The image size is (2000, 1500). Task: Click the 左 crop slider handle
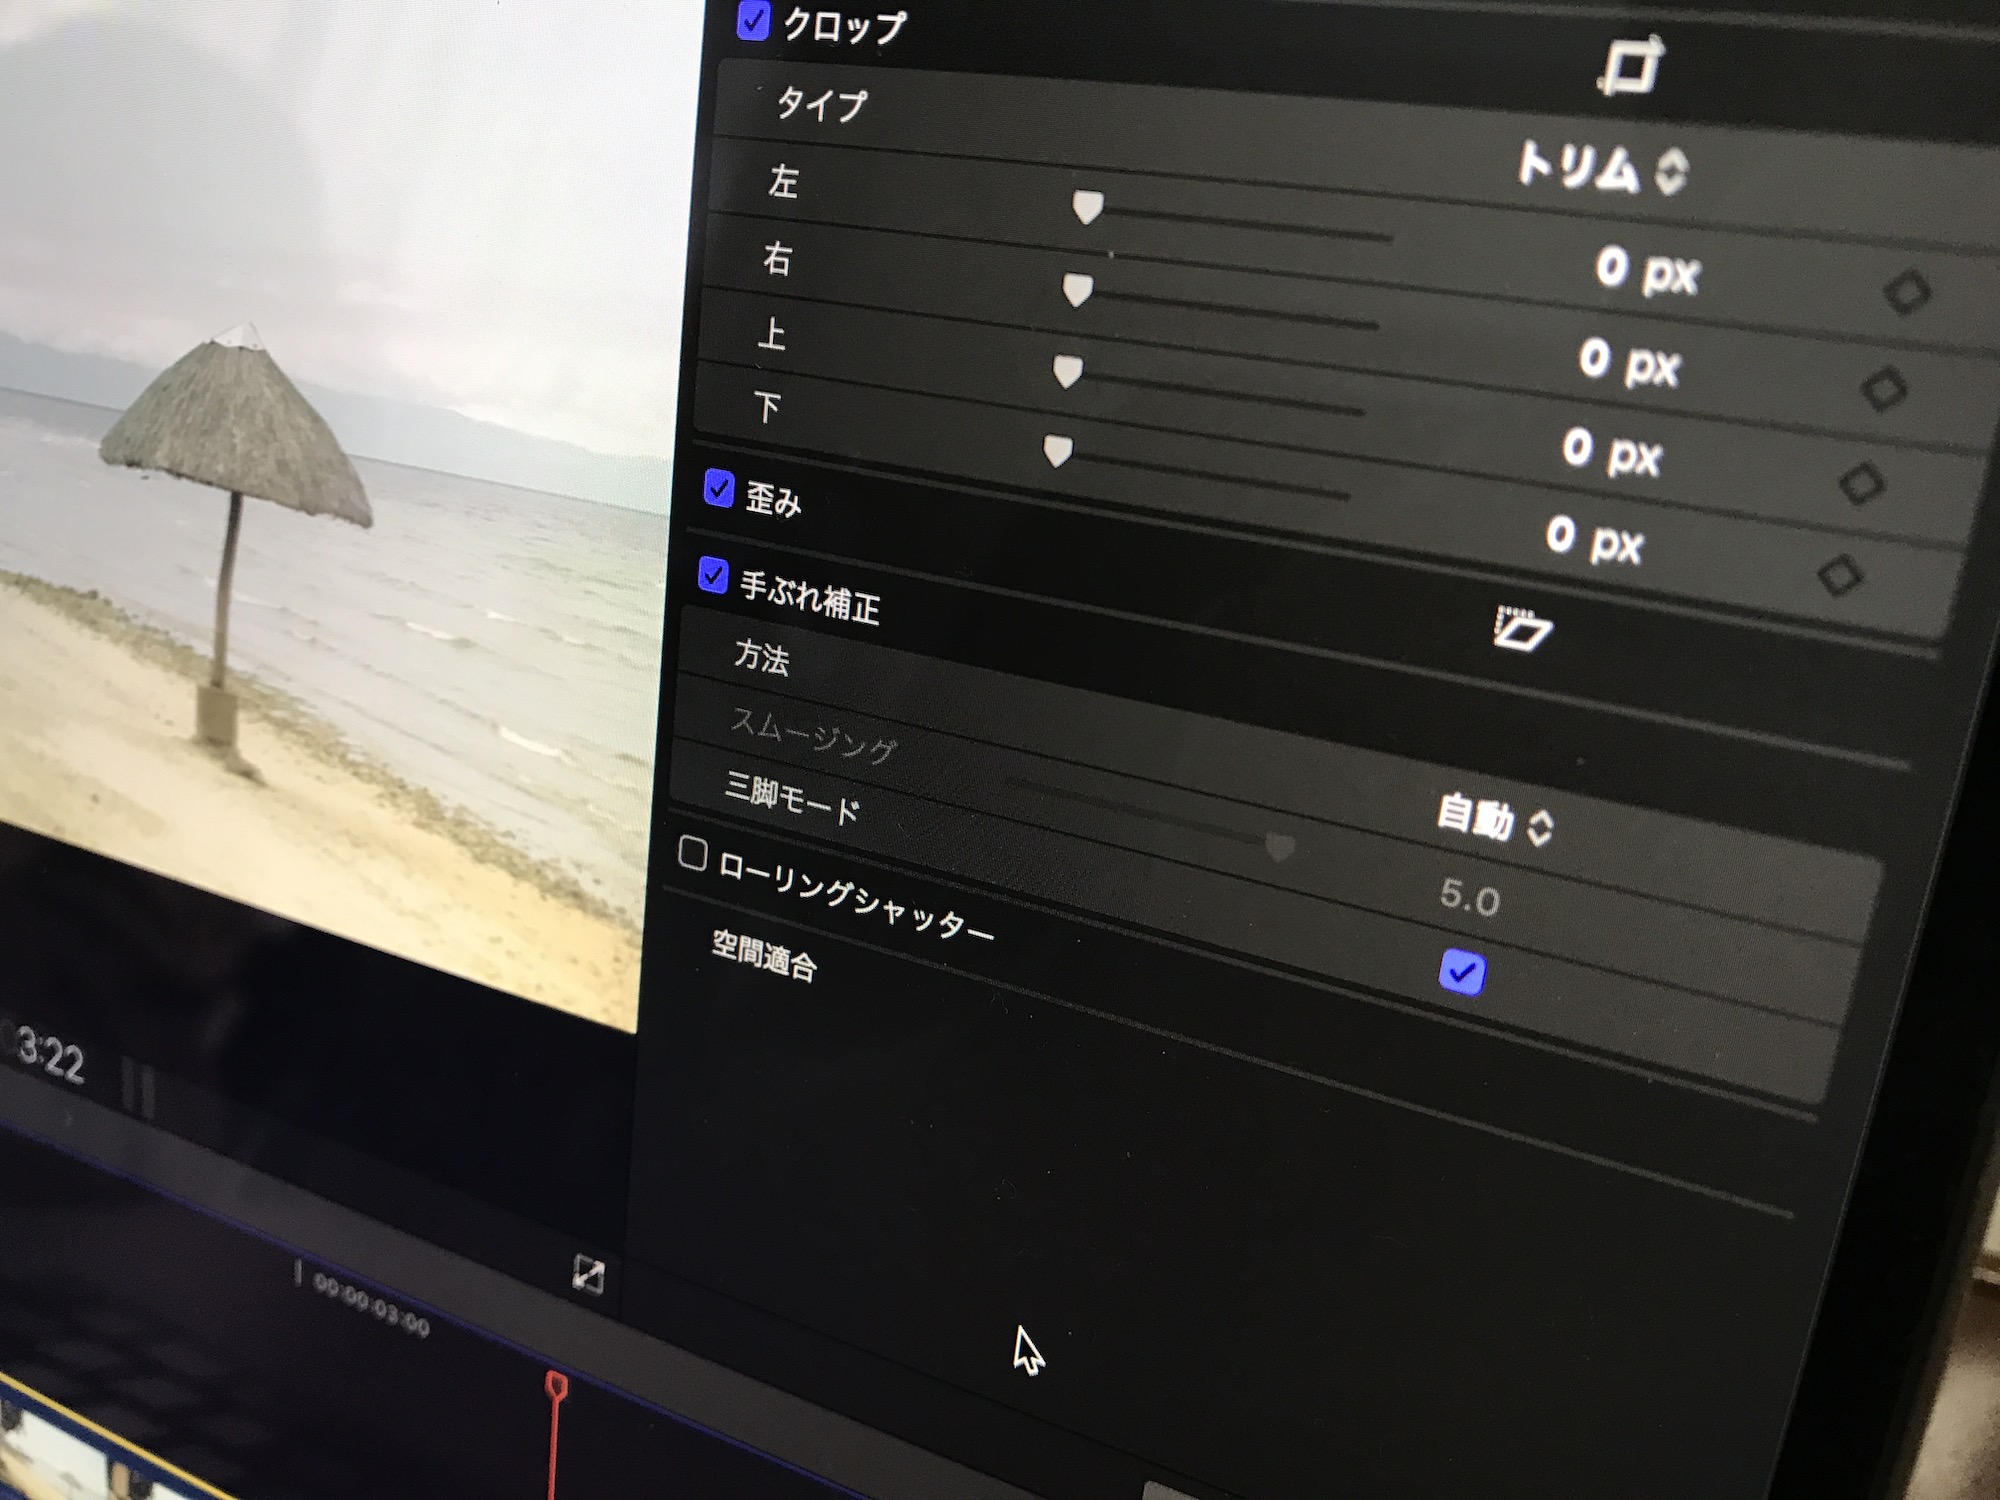(x=1087, y=207)
